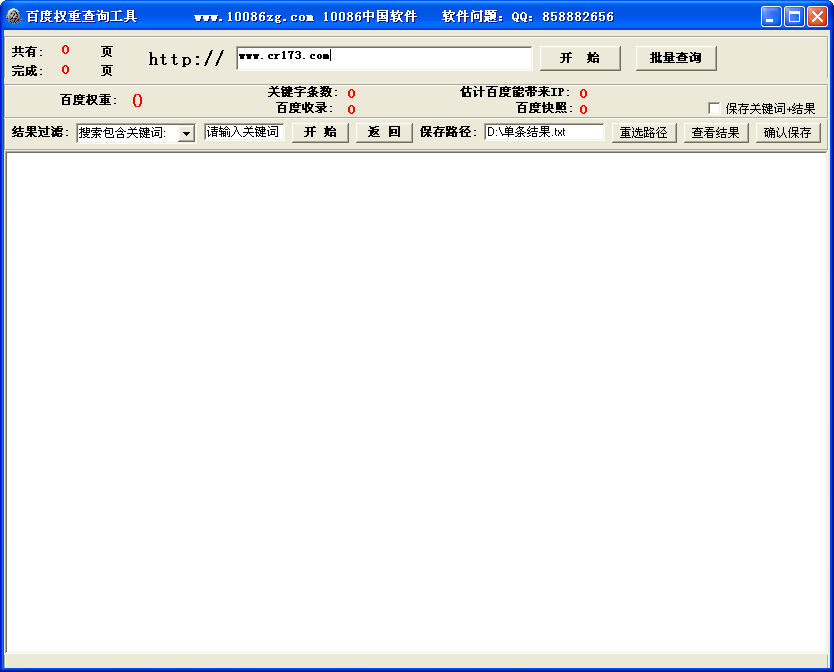
Task: Open results with 查看结果 button
Action: click(x=716, y=132)
